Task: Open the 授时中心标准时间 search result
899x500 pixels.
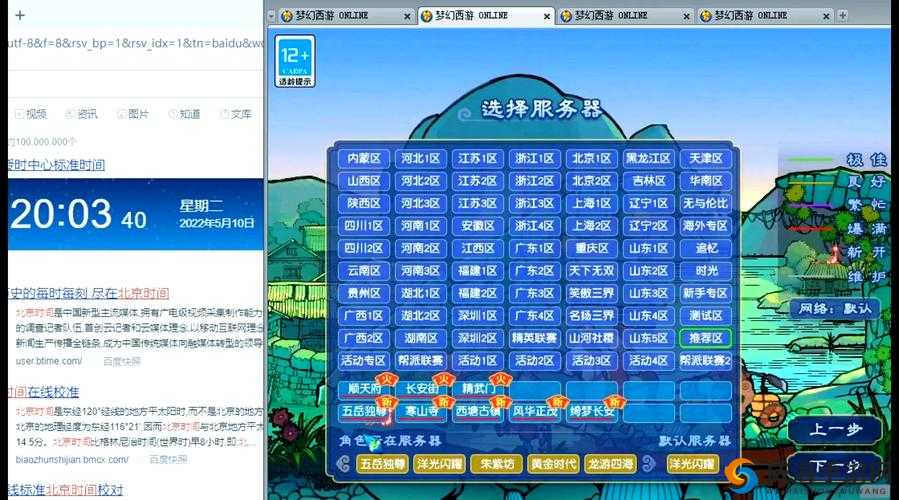Action: [56, 165]
